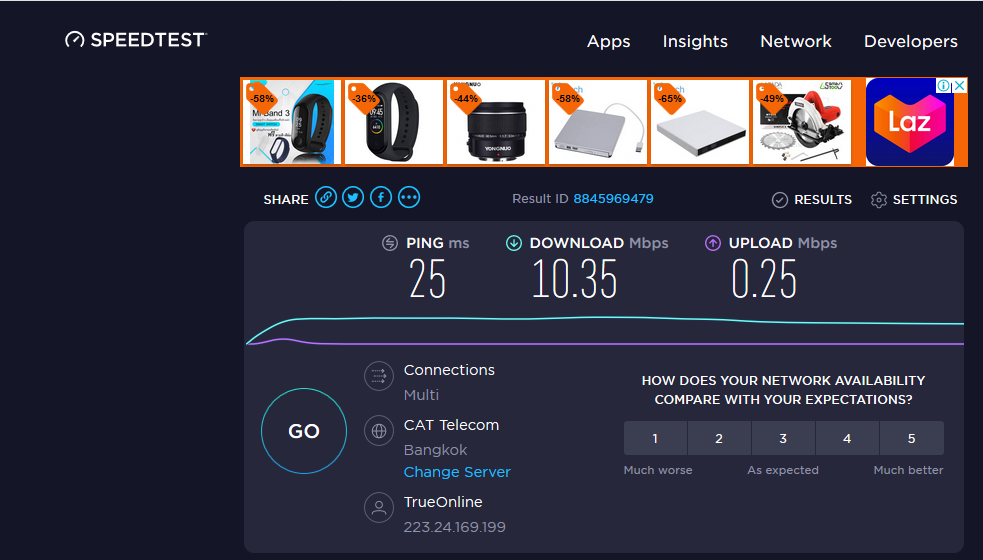The image size is (983, 560).
Task: Open the -58% external drive ad
Action: [x=598, y=122]
